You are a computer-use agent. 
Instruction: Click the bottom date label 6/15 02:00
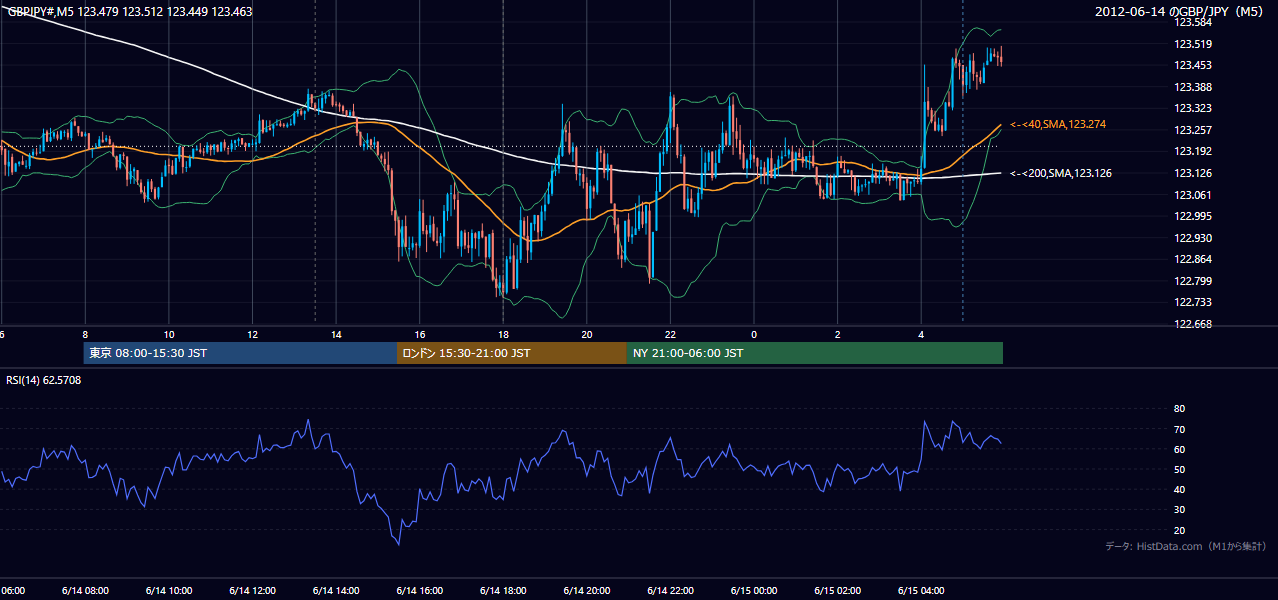pyautogui.click(x=838, y=591)
